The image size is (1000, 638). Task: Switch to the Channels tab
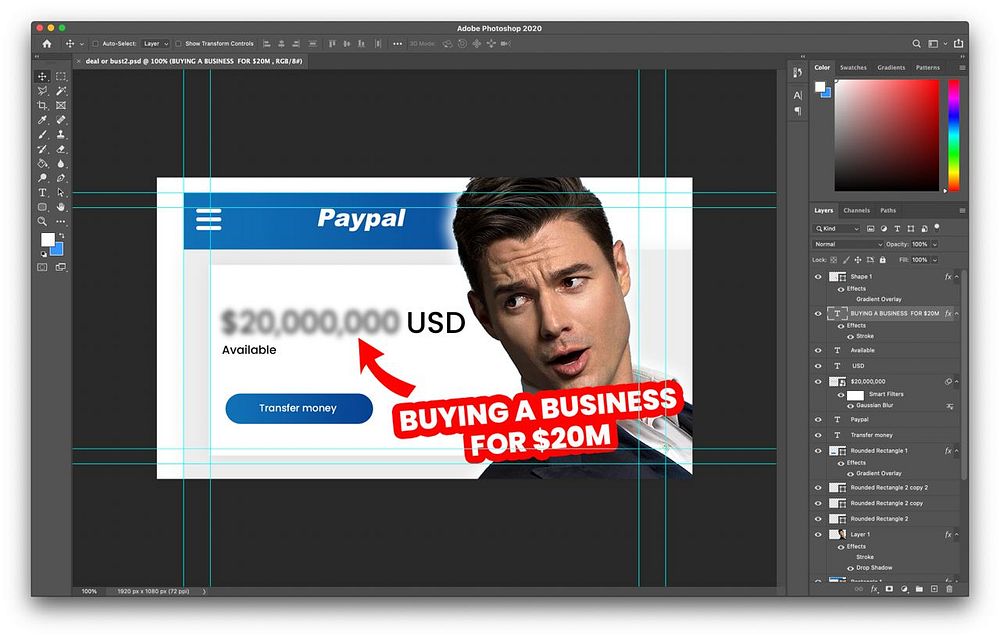pyautogui.click(x=857, y=211)
